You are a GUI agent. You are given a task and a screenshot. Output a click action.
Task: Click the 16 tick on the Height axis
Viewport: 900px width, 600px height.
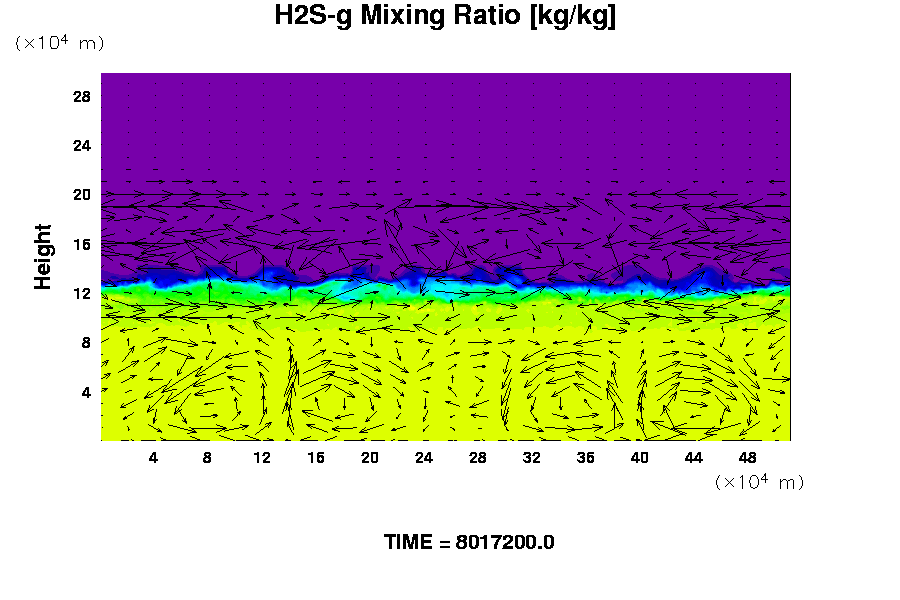point(82,244)
